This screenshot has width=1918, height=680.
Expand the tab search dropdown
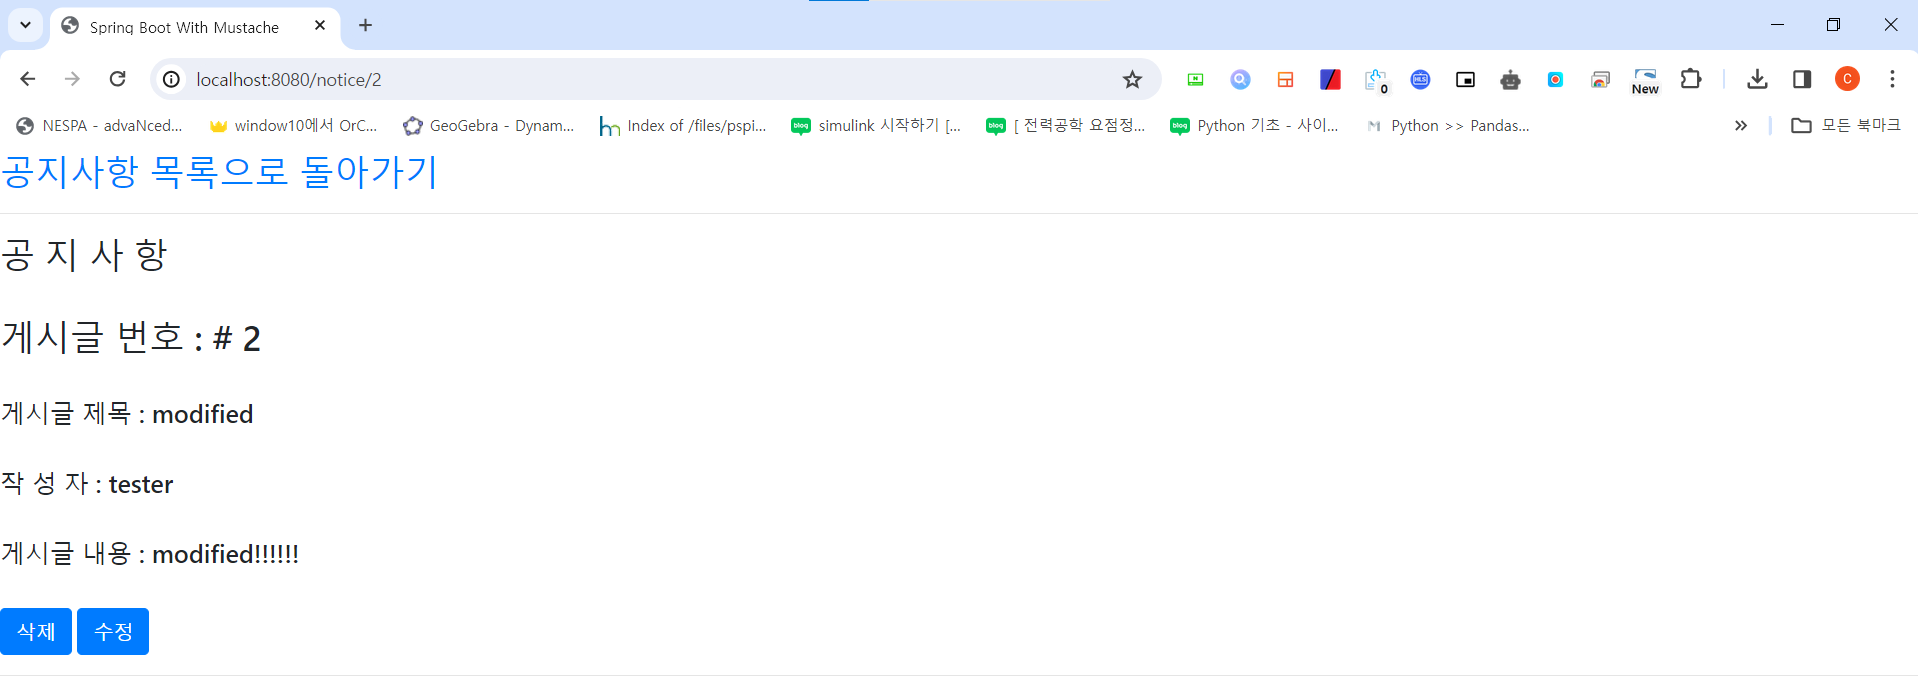[x=25, y=25]
